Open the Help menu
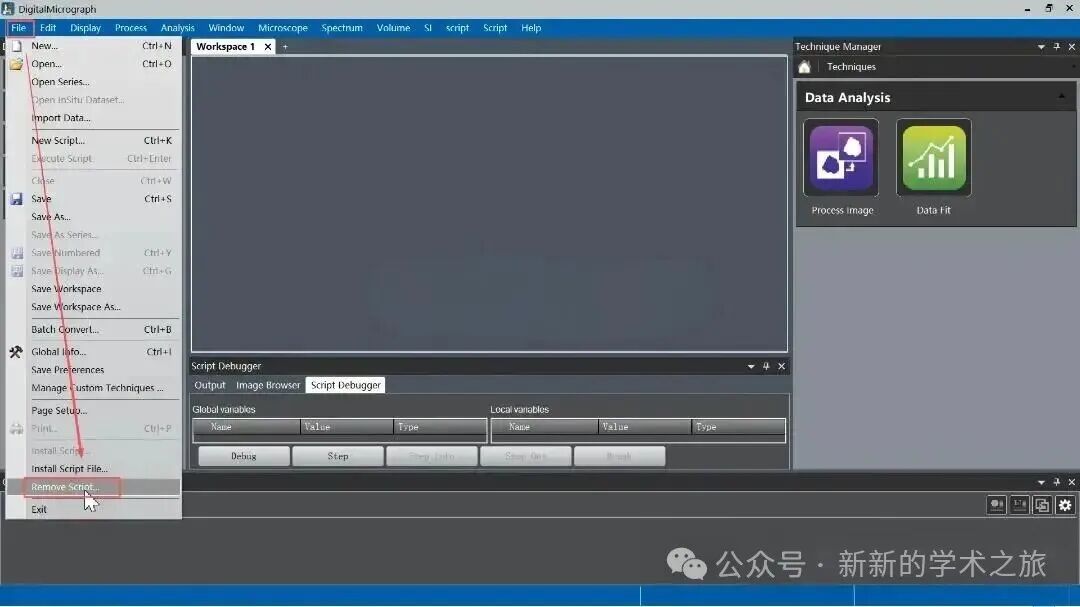This screenshot has height=607, width=1080. tap(531, 28)
